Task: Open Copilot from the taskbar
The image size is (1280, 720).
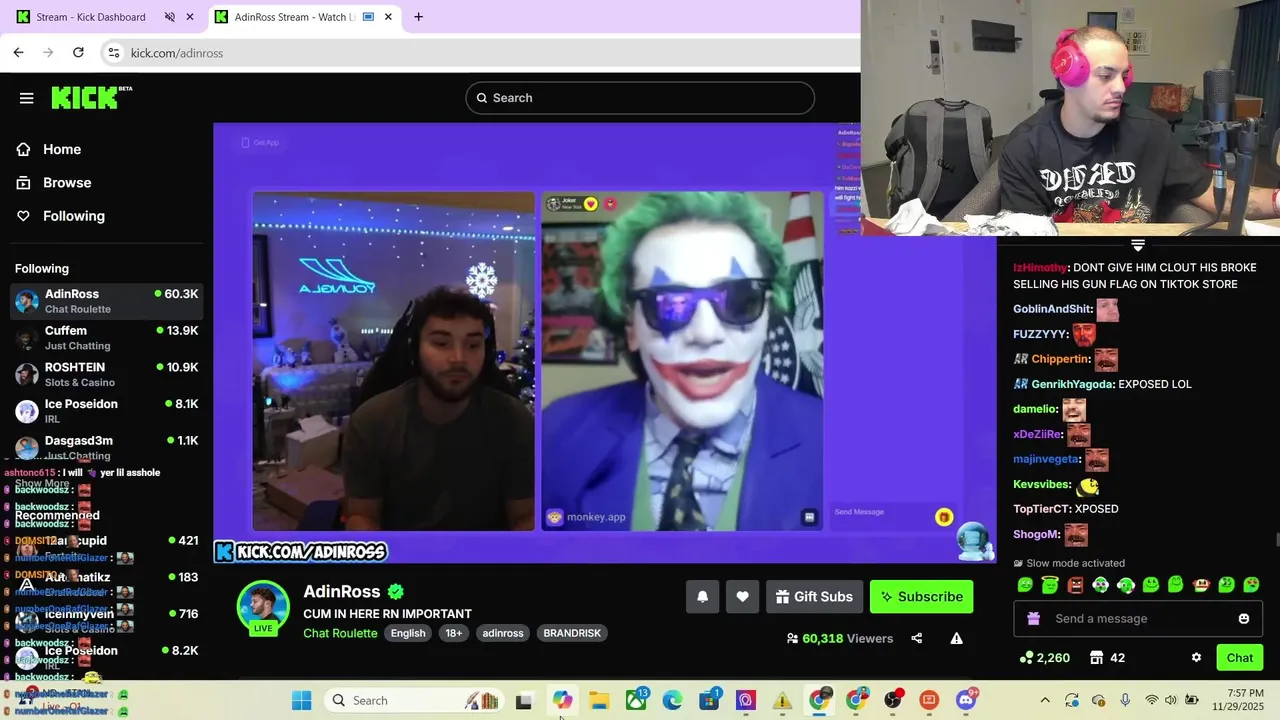Action: coord(562,701)
